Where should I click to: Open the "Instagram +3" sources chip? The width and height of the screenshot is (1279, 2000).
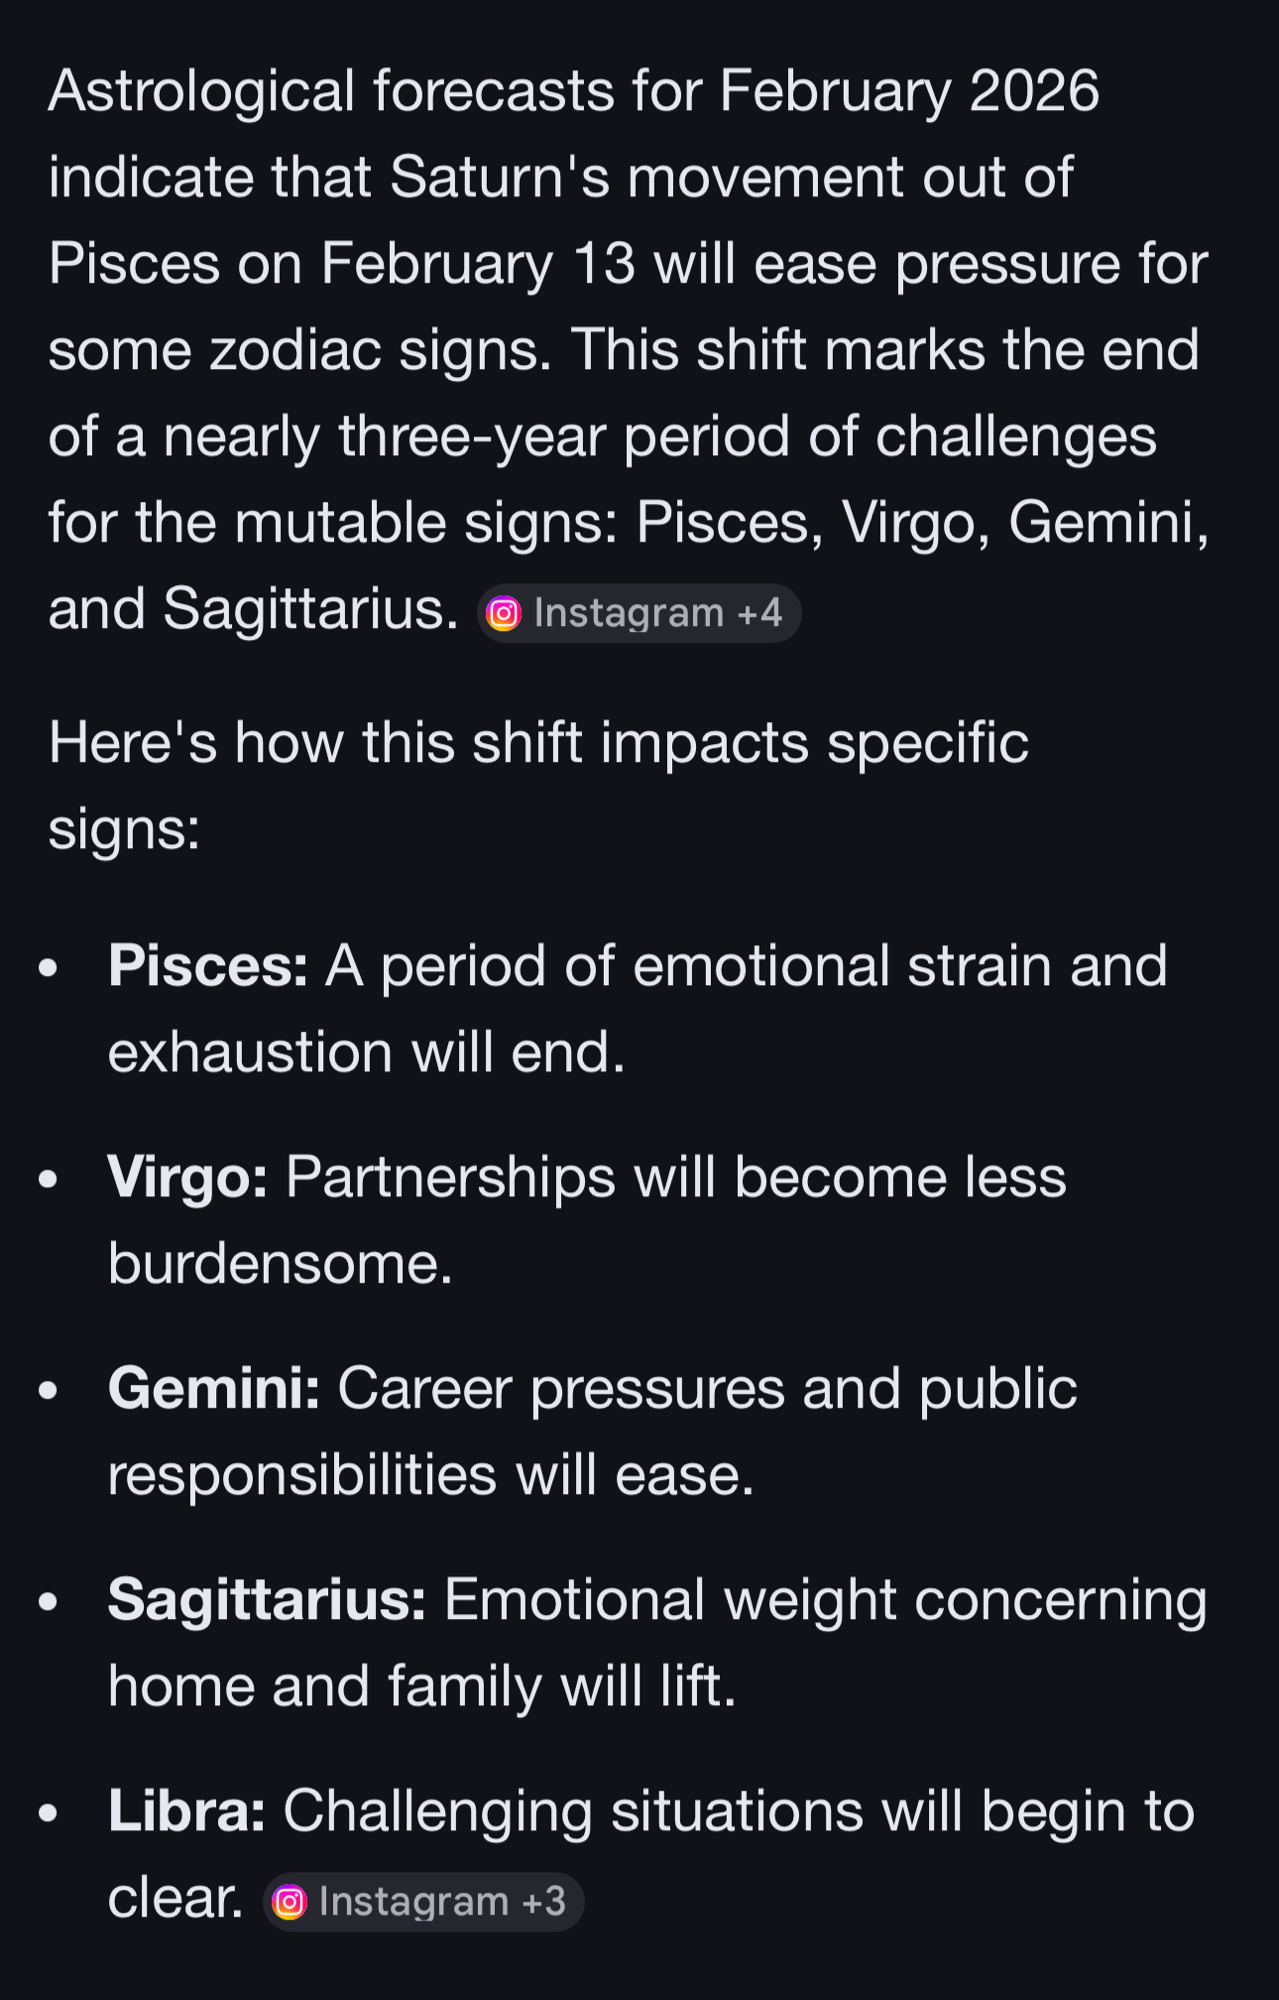(424, 1901)
